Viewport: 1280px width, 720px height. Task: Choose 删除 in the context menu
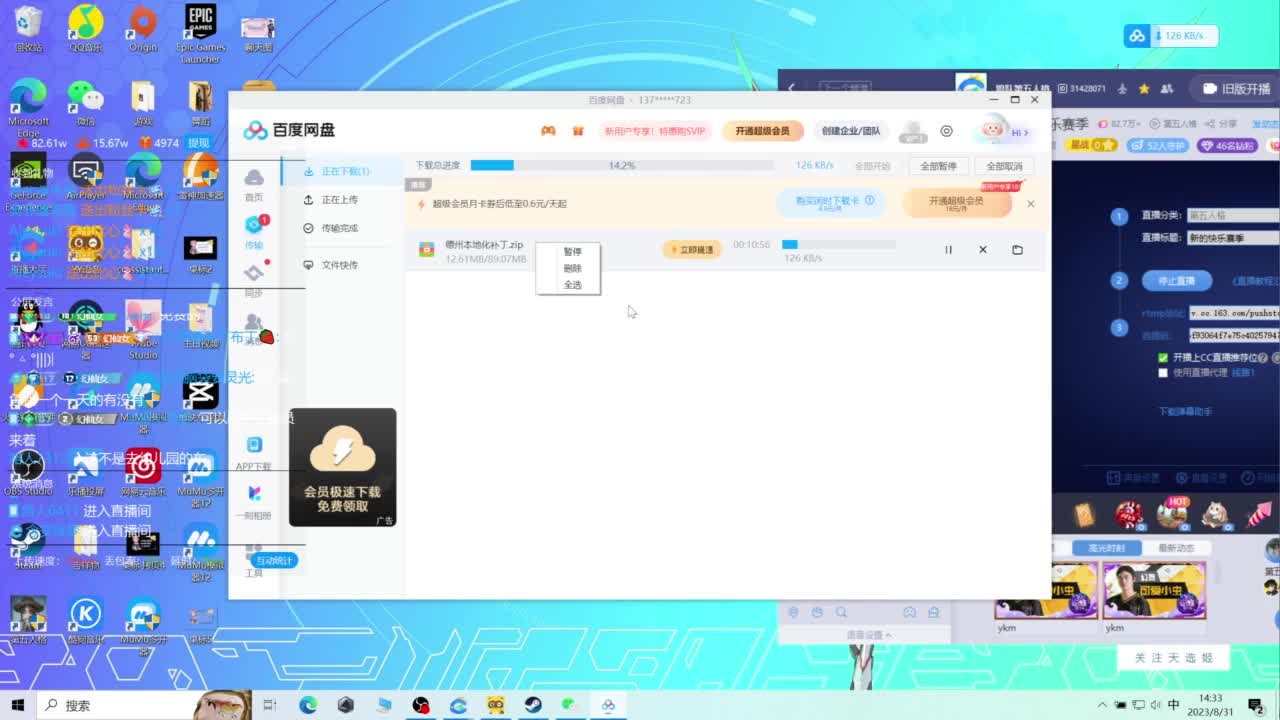(572, 268)
